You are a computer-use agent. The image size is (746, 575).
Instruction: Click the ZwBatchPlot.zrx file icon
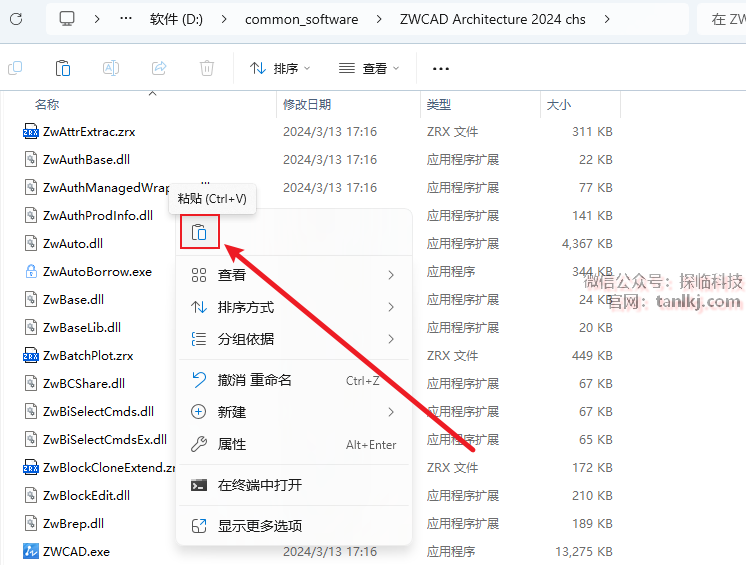31,355
